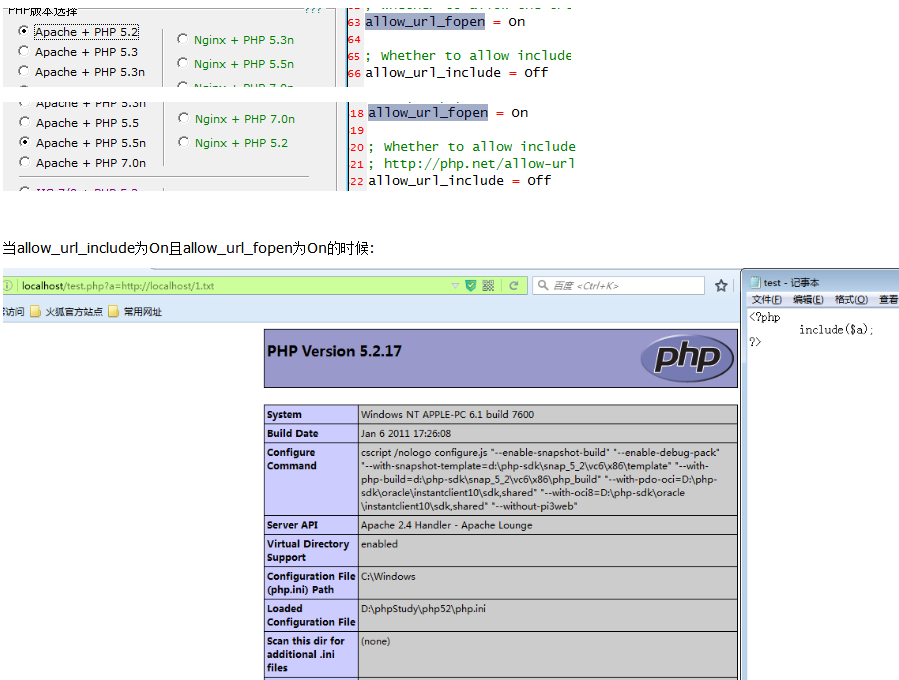899x680 pixels.
Task: Select the Apache + PHP 5.3 radio button
Action: pyautogui.click(x=24, y=51)
